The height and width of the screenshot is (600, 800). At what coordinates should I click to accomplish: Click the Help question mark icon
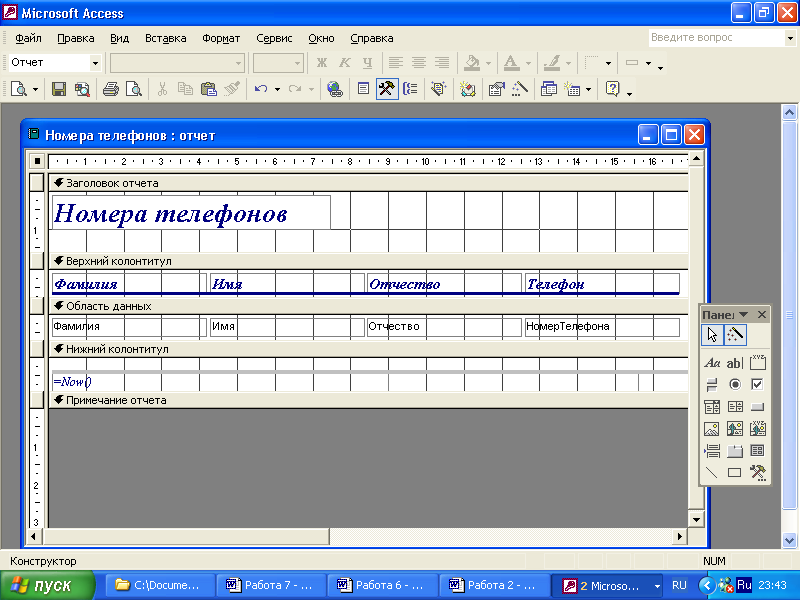(612, 89)
